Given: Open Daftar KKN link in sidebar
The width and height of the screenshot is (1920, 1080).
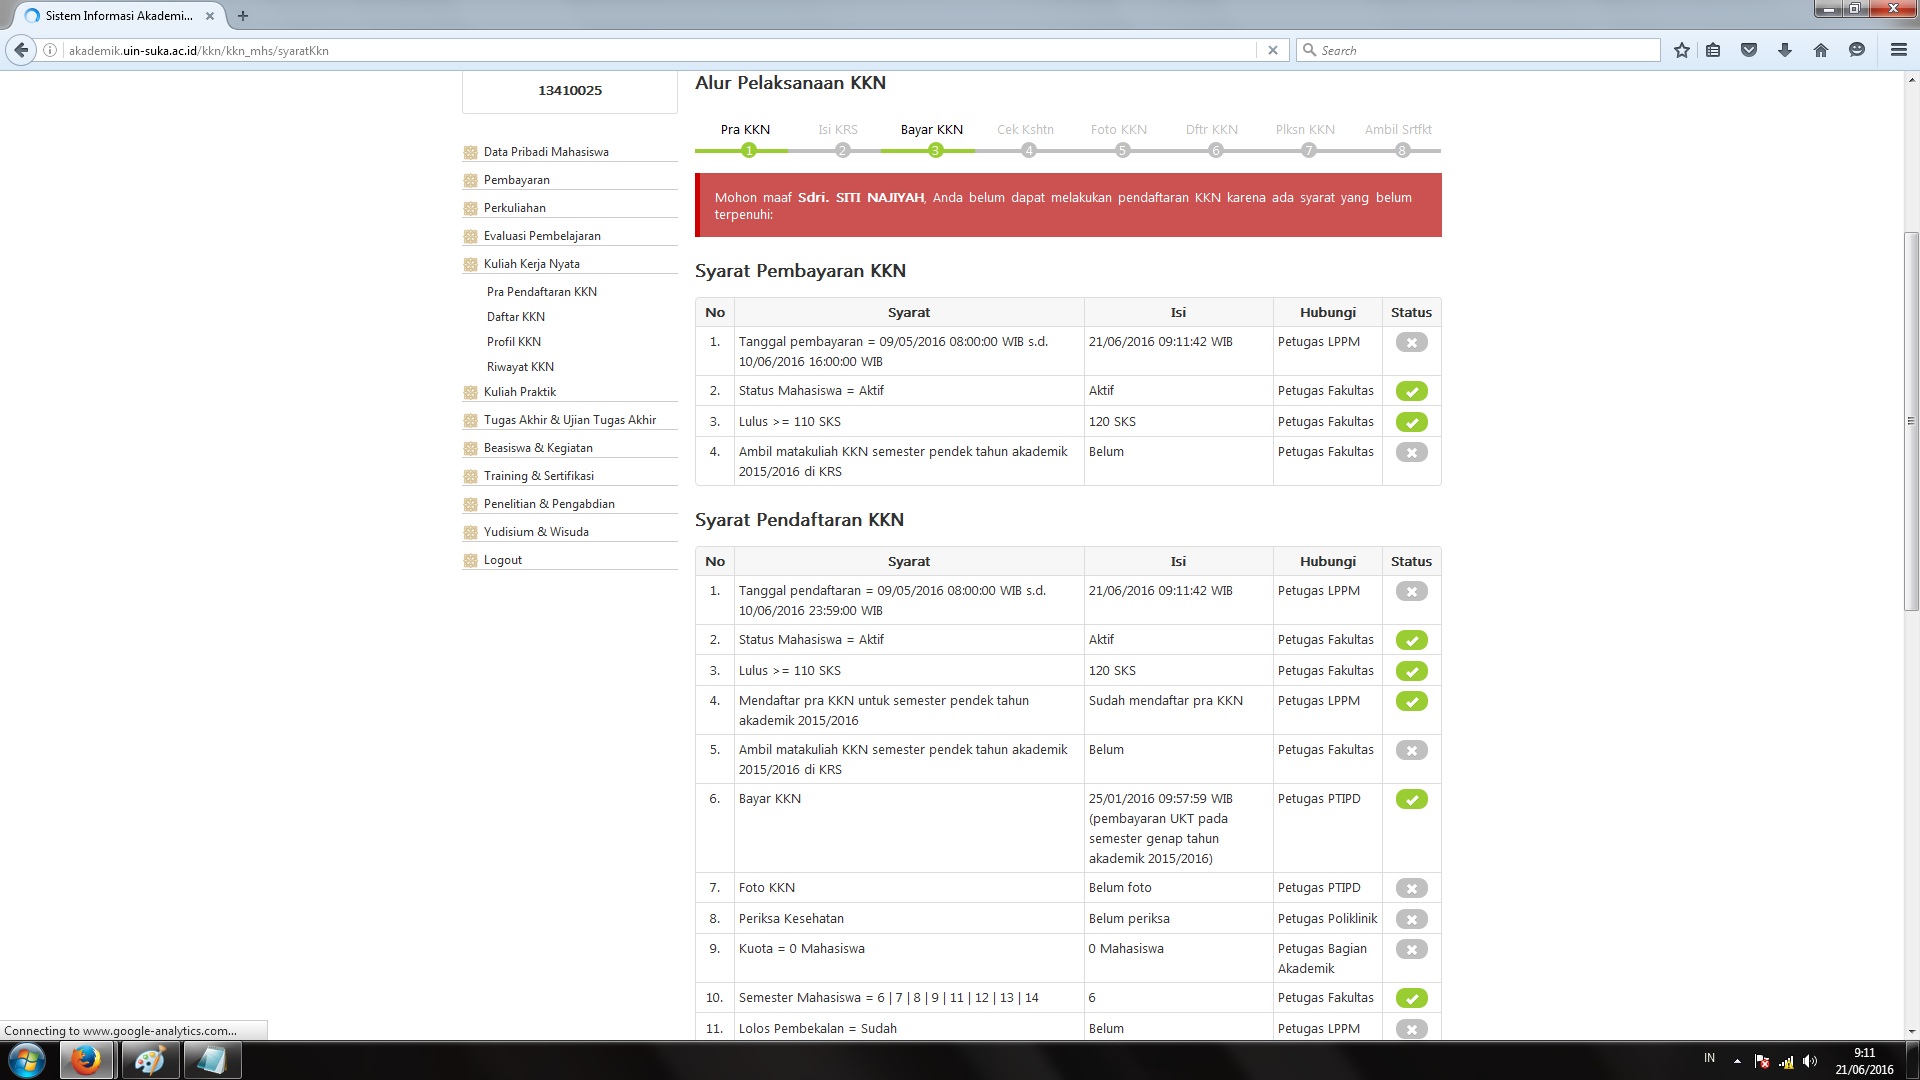Looking at the screenshot, I should (516, 317).
